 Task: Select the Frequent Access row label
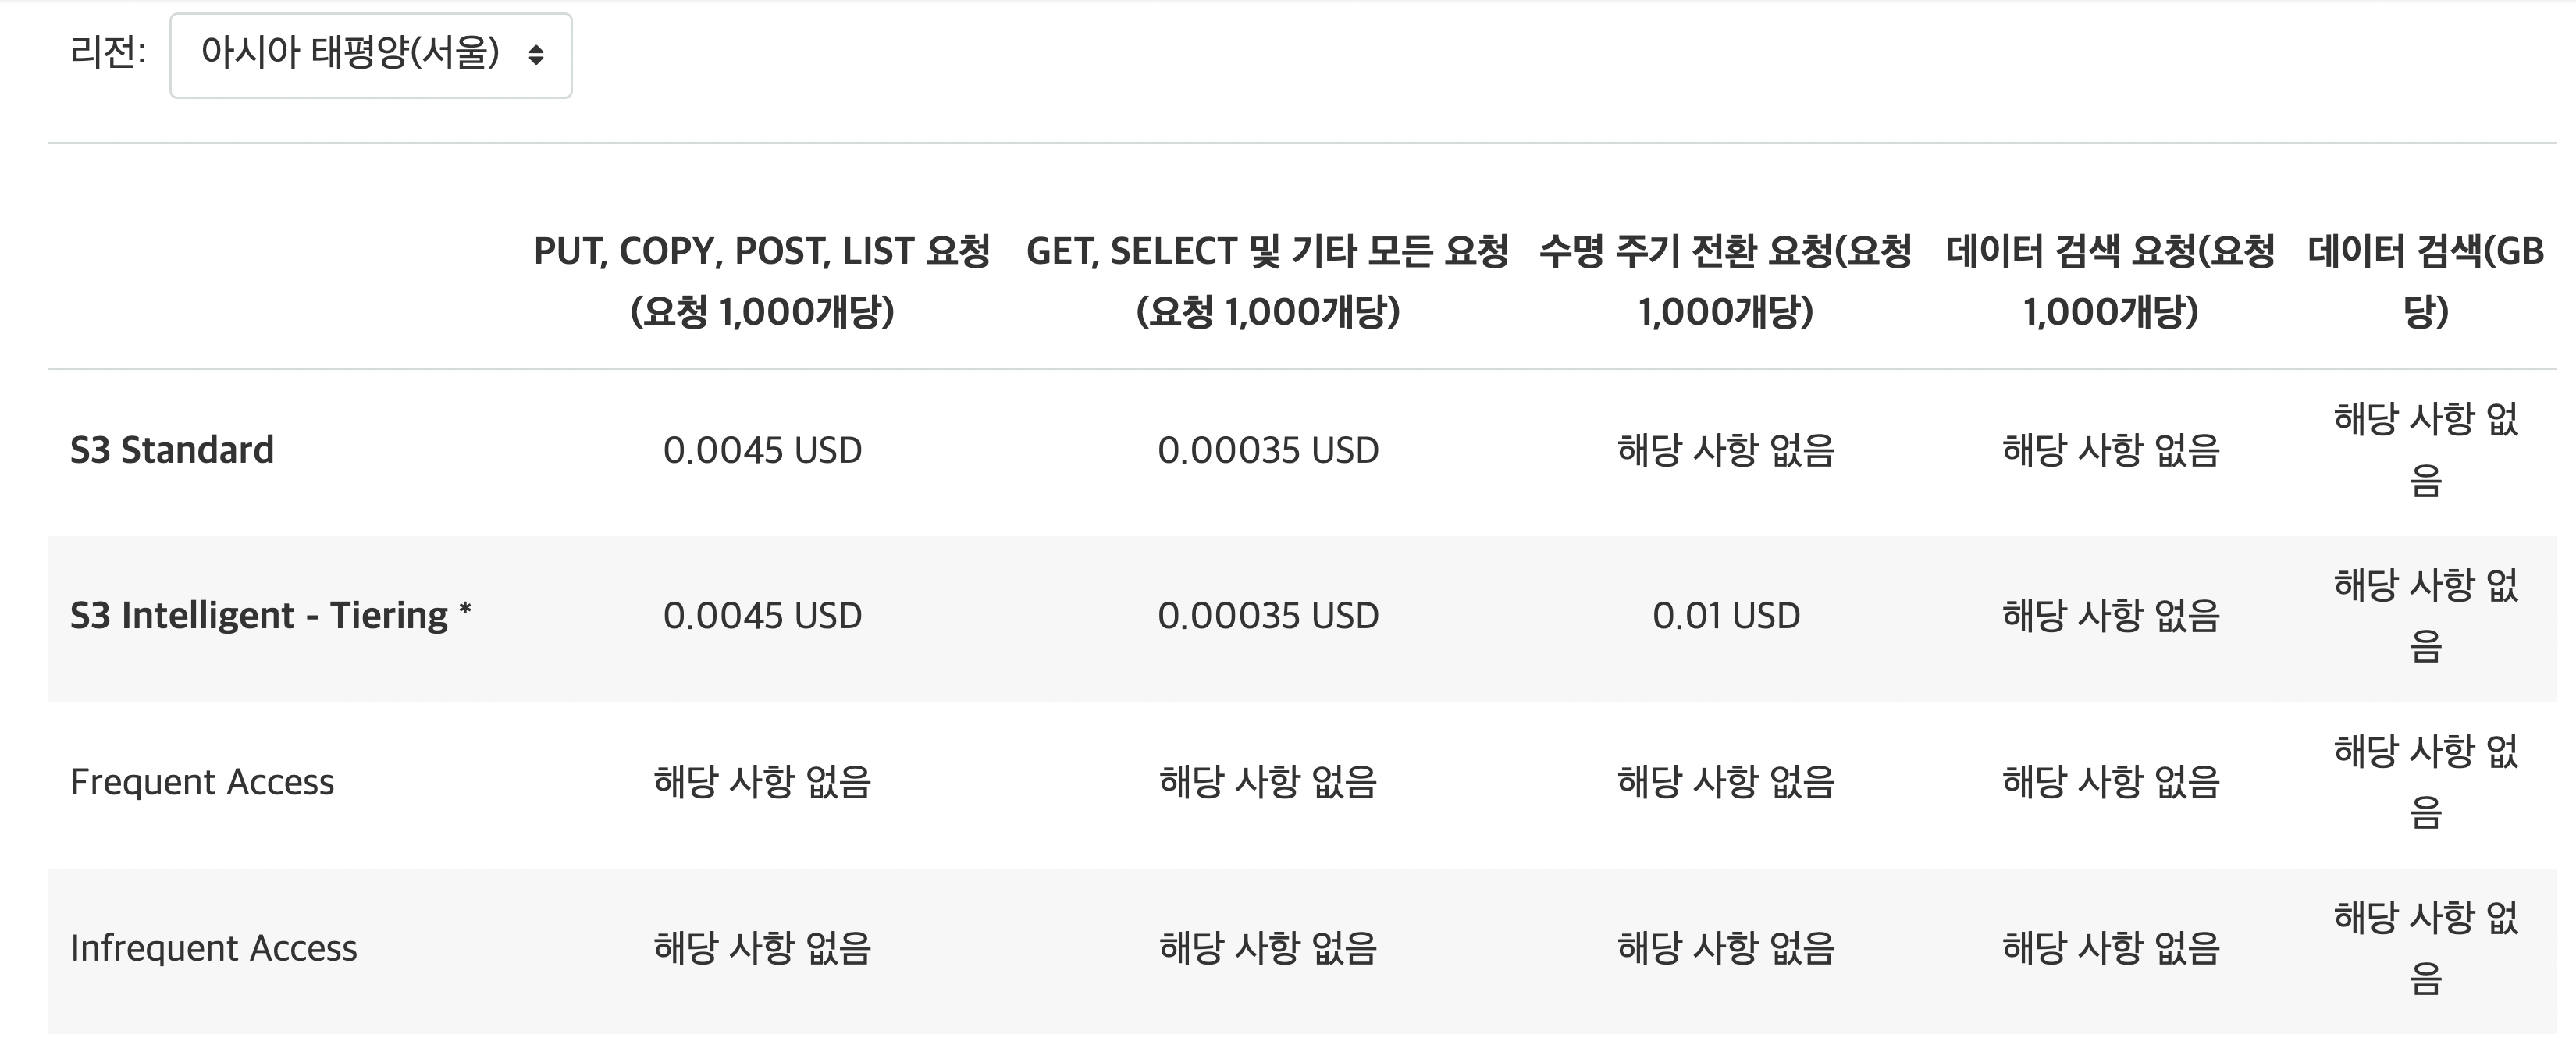pos(202,782)
